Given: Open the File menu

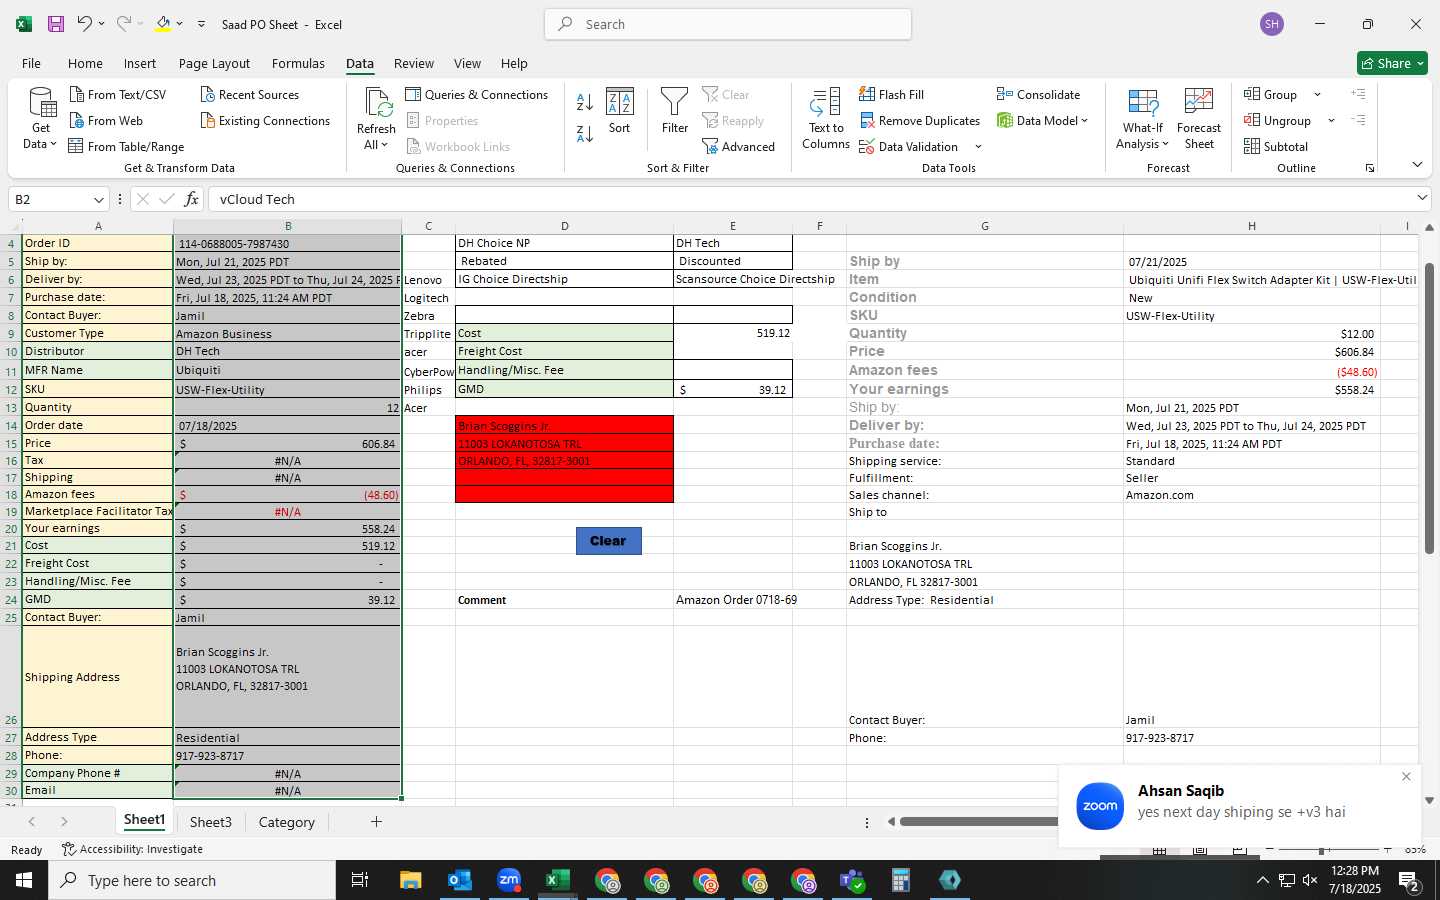Looking at the screenshot, I should point(31,63).
